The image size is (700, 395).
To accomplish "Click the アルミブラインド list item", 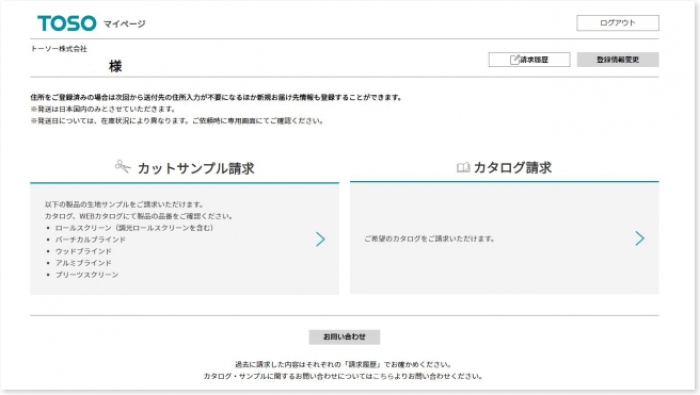I will 83,263.
